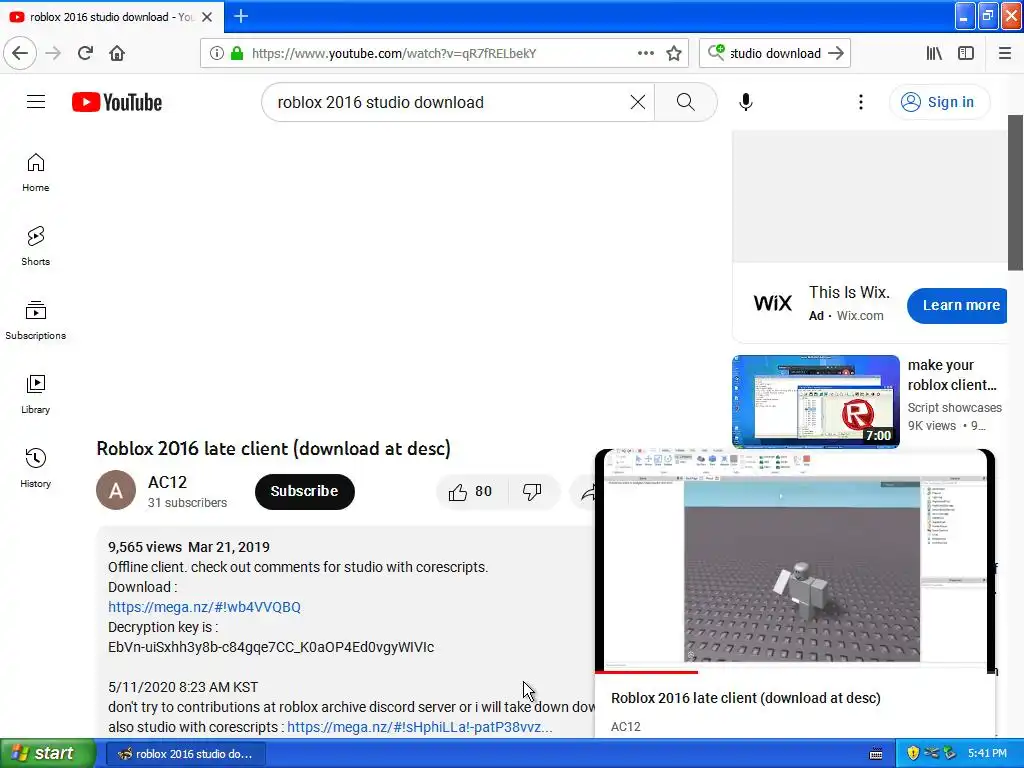The image size is (1024, 768).
Task: Click the taskbar keyboard icon
Action: pyautogui.click(x=876, y=754)
